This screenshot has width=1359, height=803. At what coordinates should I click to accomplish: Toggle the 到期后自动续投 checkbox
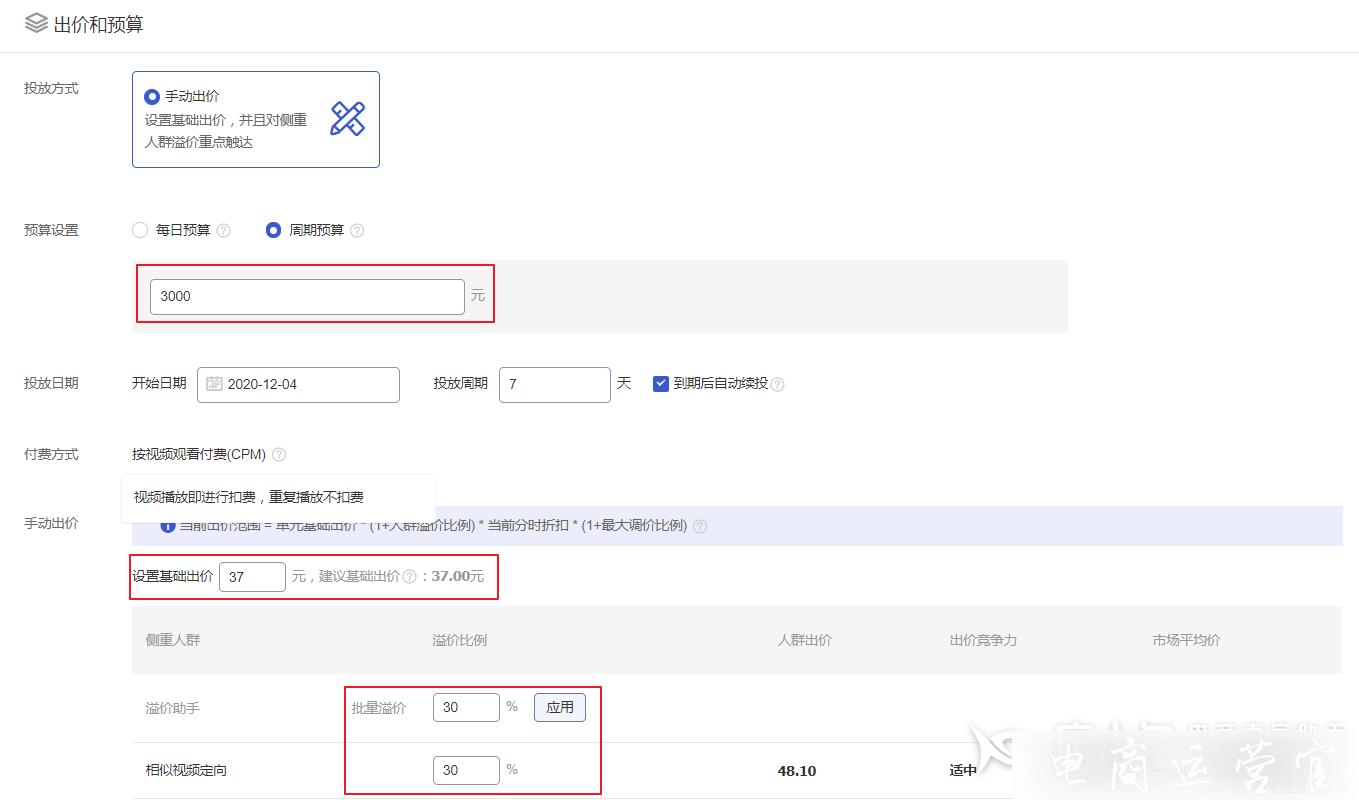click(x=660, y=383)
